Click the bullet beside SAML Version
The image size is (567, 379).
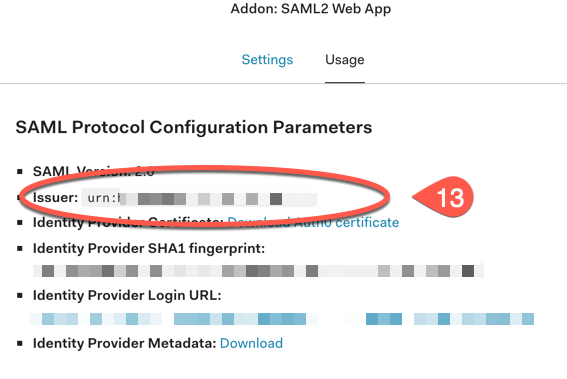[20, 171]
